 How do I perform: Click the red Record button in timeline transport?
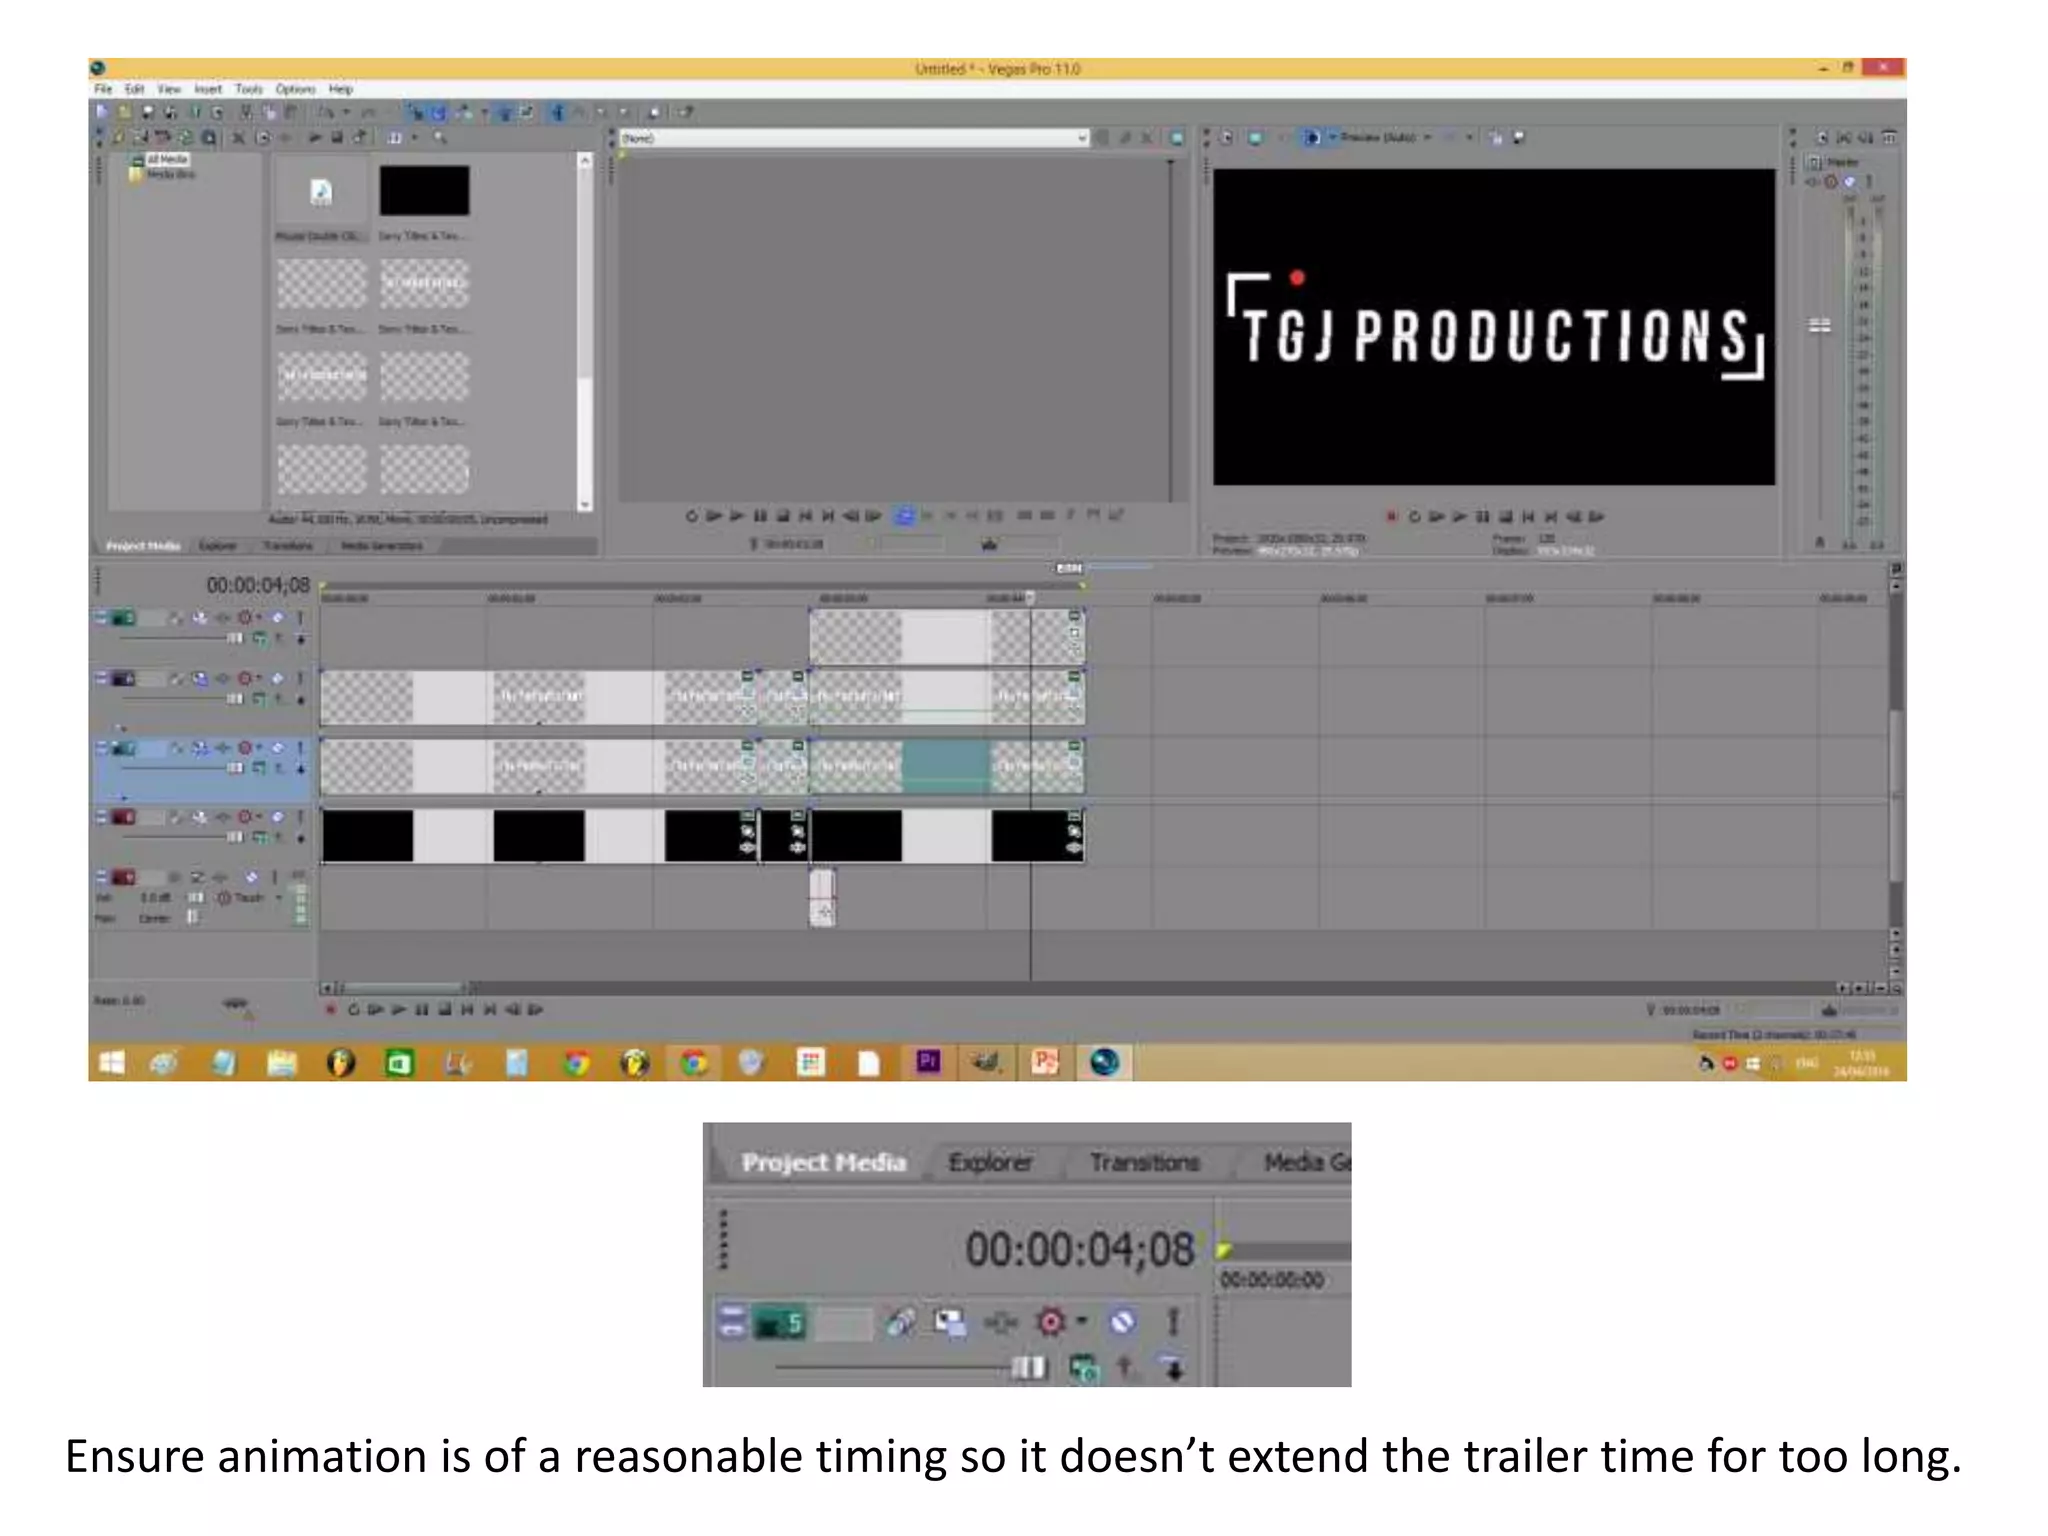click(330, 1010)
